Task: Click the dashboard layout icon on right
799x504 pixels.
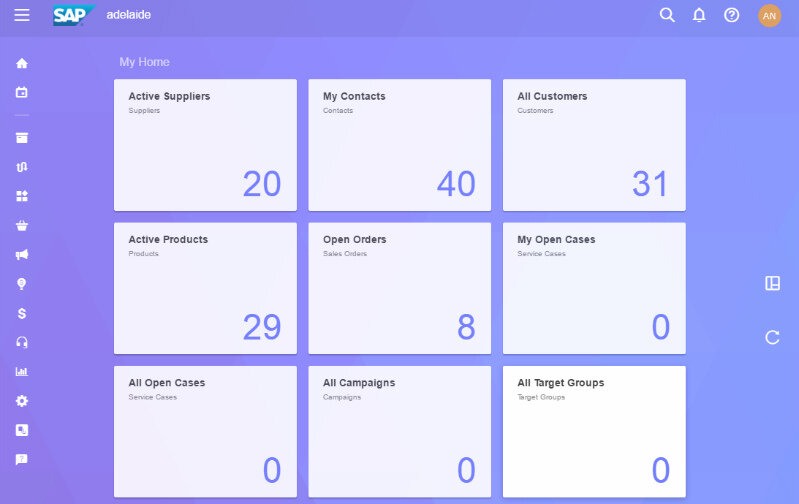Action: [x=772, y=283]
